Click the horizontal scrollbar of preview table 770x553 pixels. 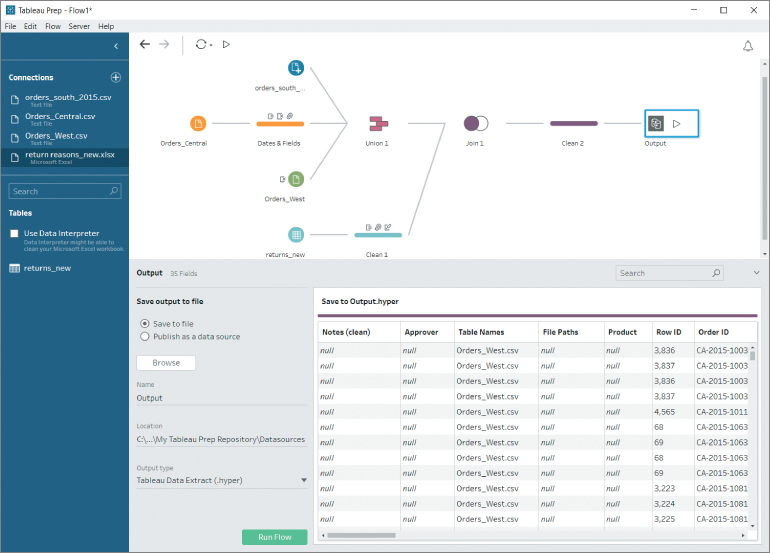(x=361, y=535)
